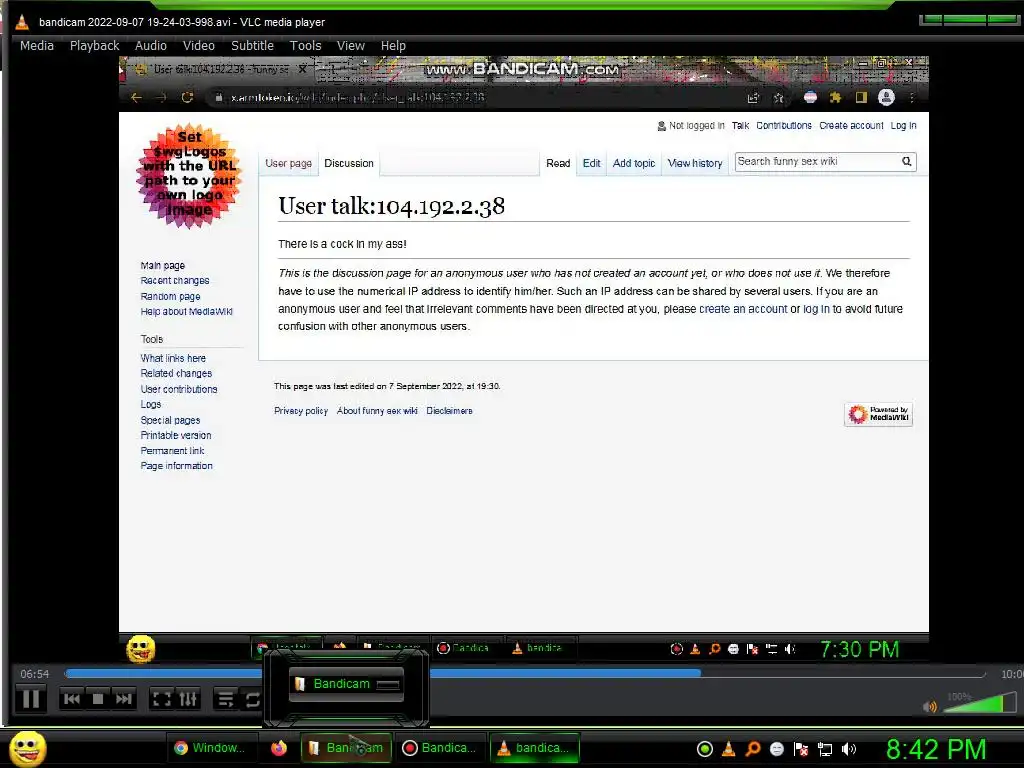Screen dimensions: 1024x768
Task: Click reload icon in the recorded browser
Action: [x=187, y=97]
